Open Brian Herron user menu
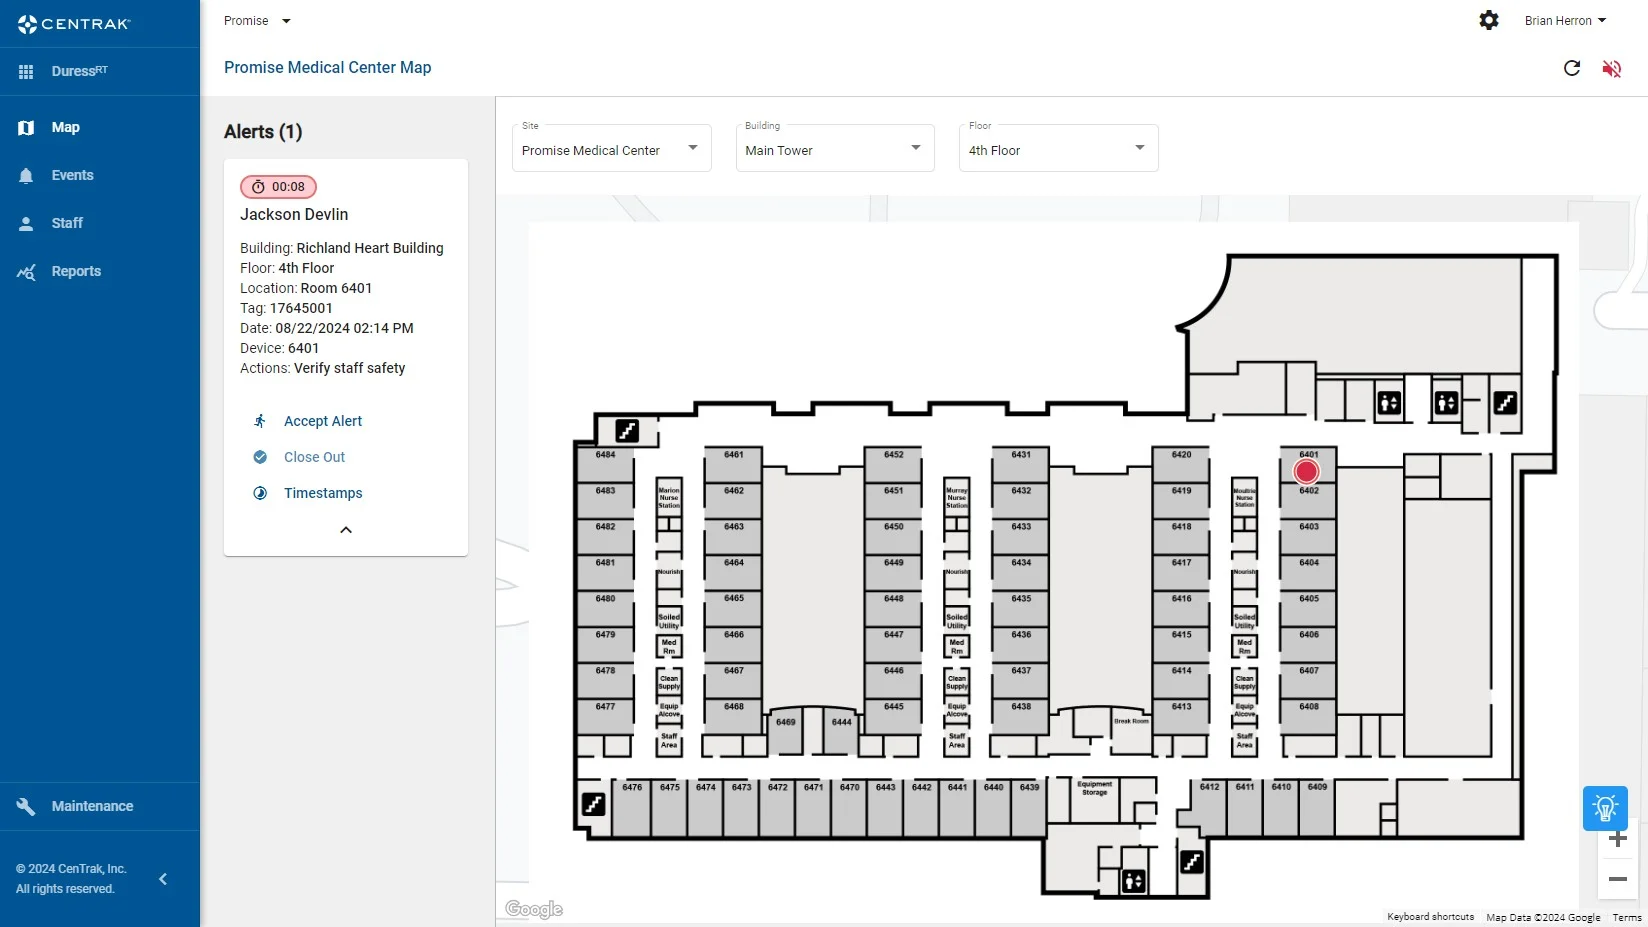Viewport: 1648px width, 927px height. 1565,21
